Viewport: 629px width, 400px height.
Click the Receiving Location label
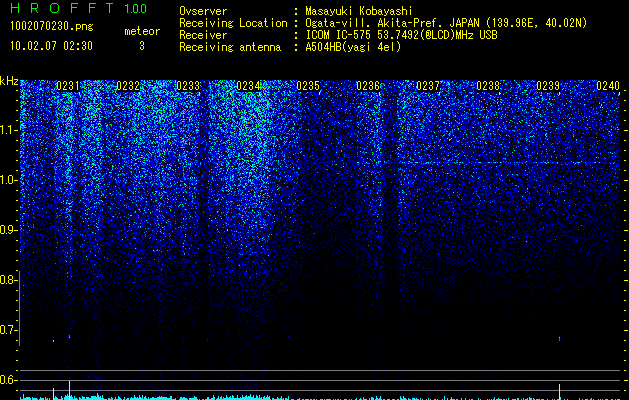click(233, 23)
